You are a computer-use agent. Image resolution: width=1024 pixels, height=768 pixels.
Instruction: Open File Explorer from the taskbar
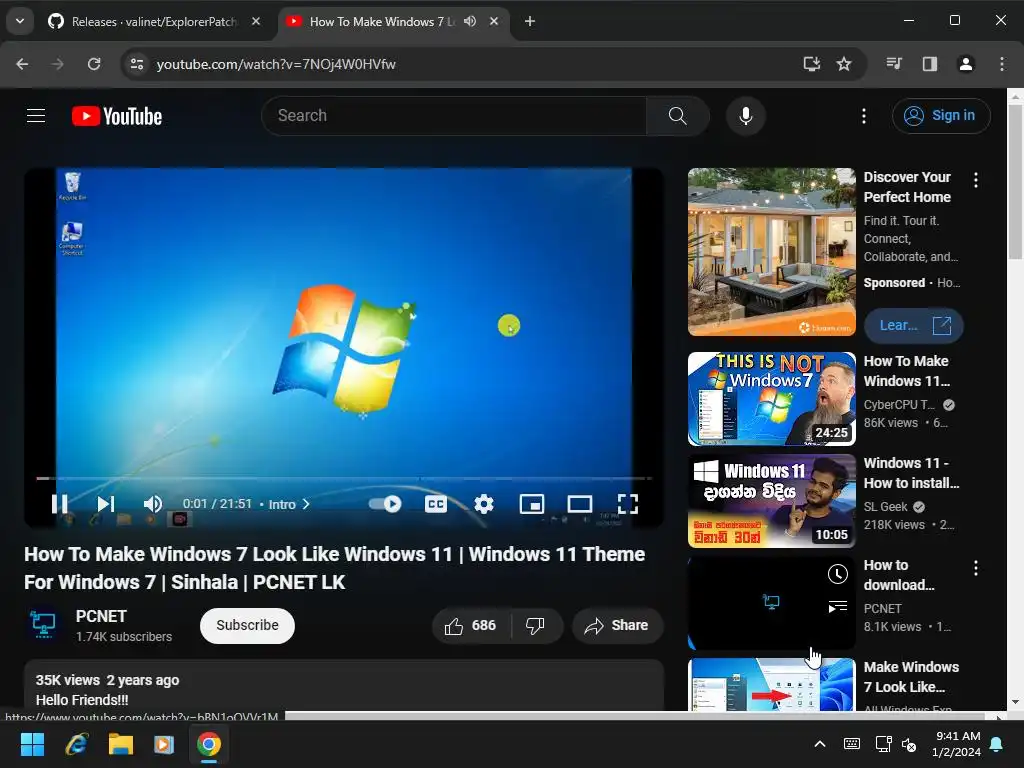point(121,744)
